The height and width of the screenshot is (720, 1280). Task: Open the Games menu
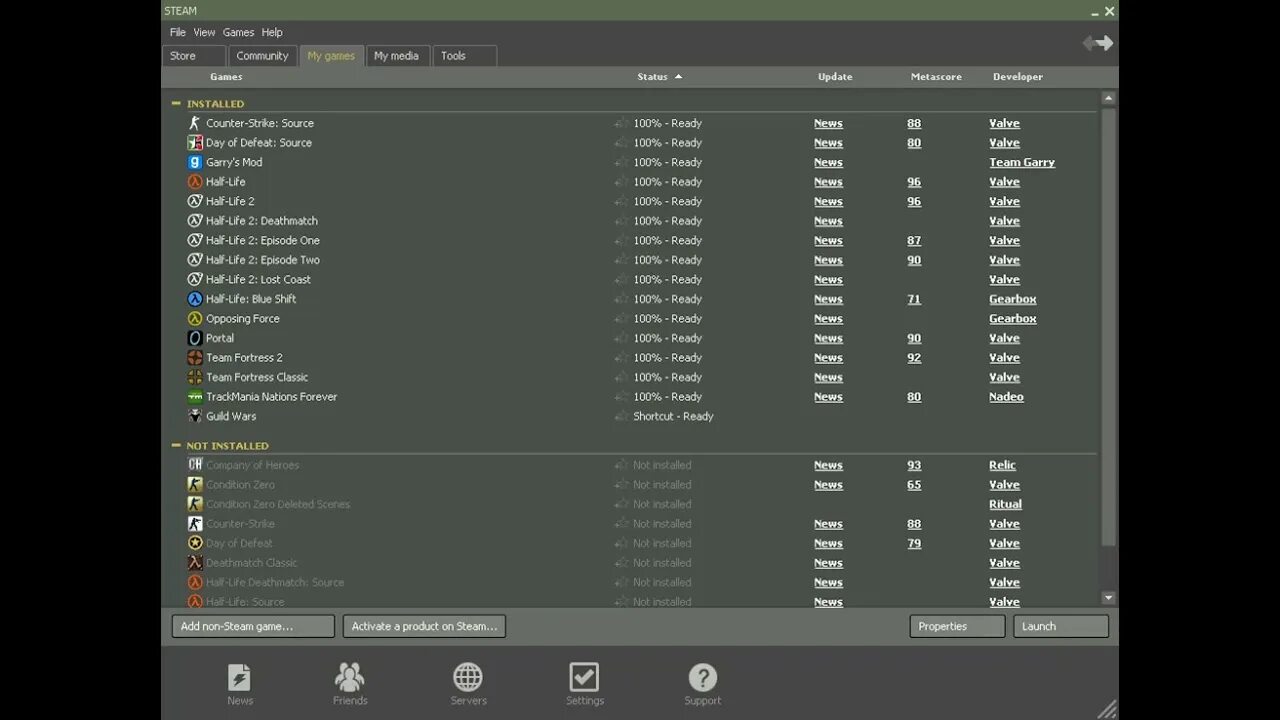(x=238, y=32)
